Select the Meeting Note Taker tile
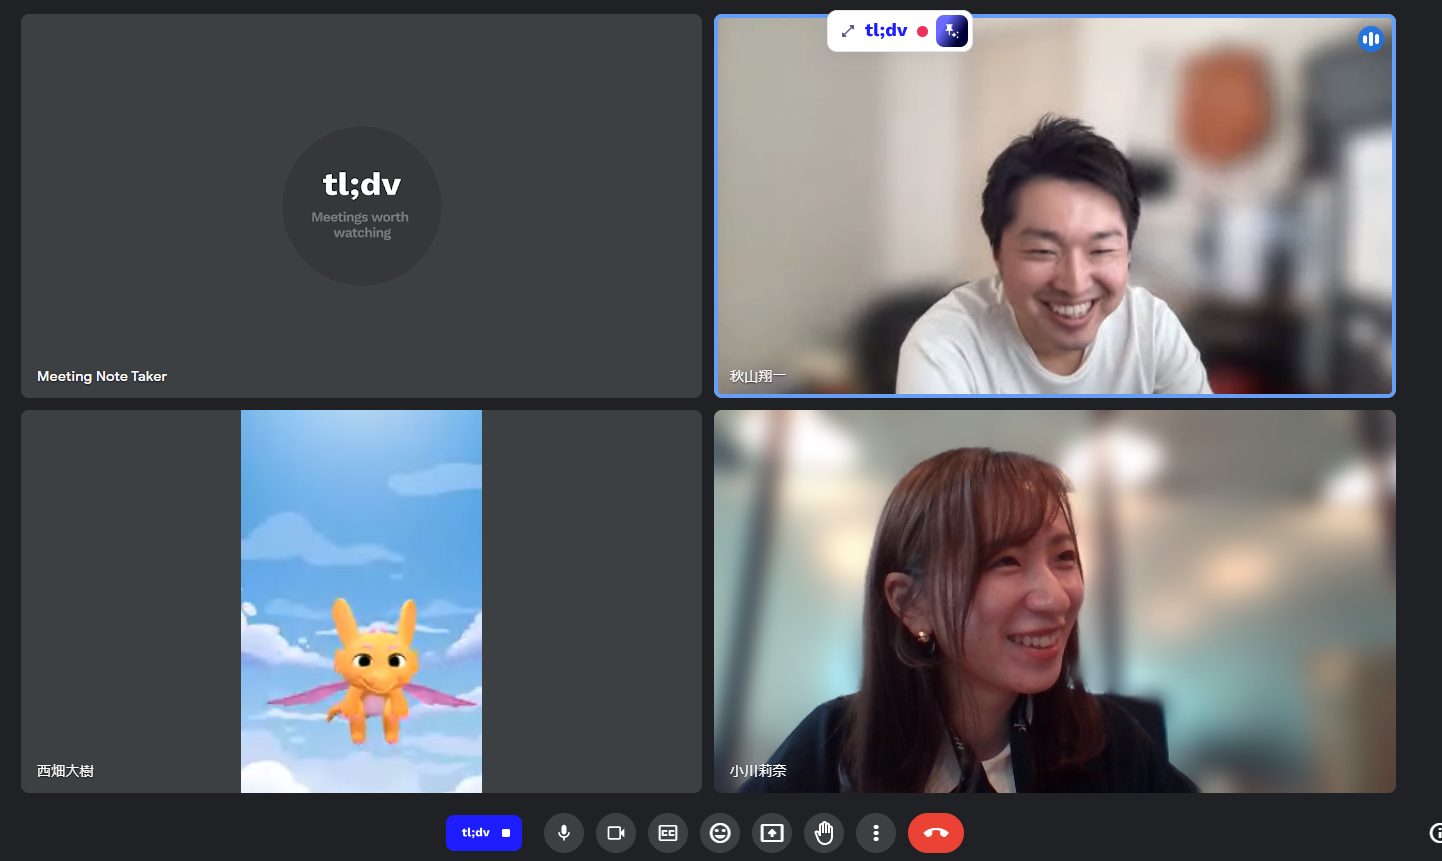Viewport: 1442px width, 861px height. [x=361, y=206]
